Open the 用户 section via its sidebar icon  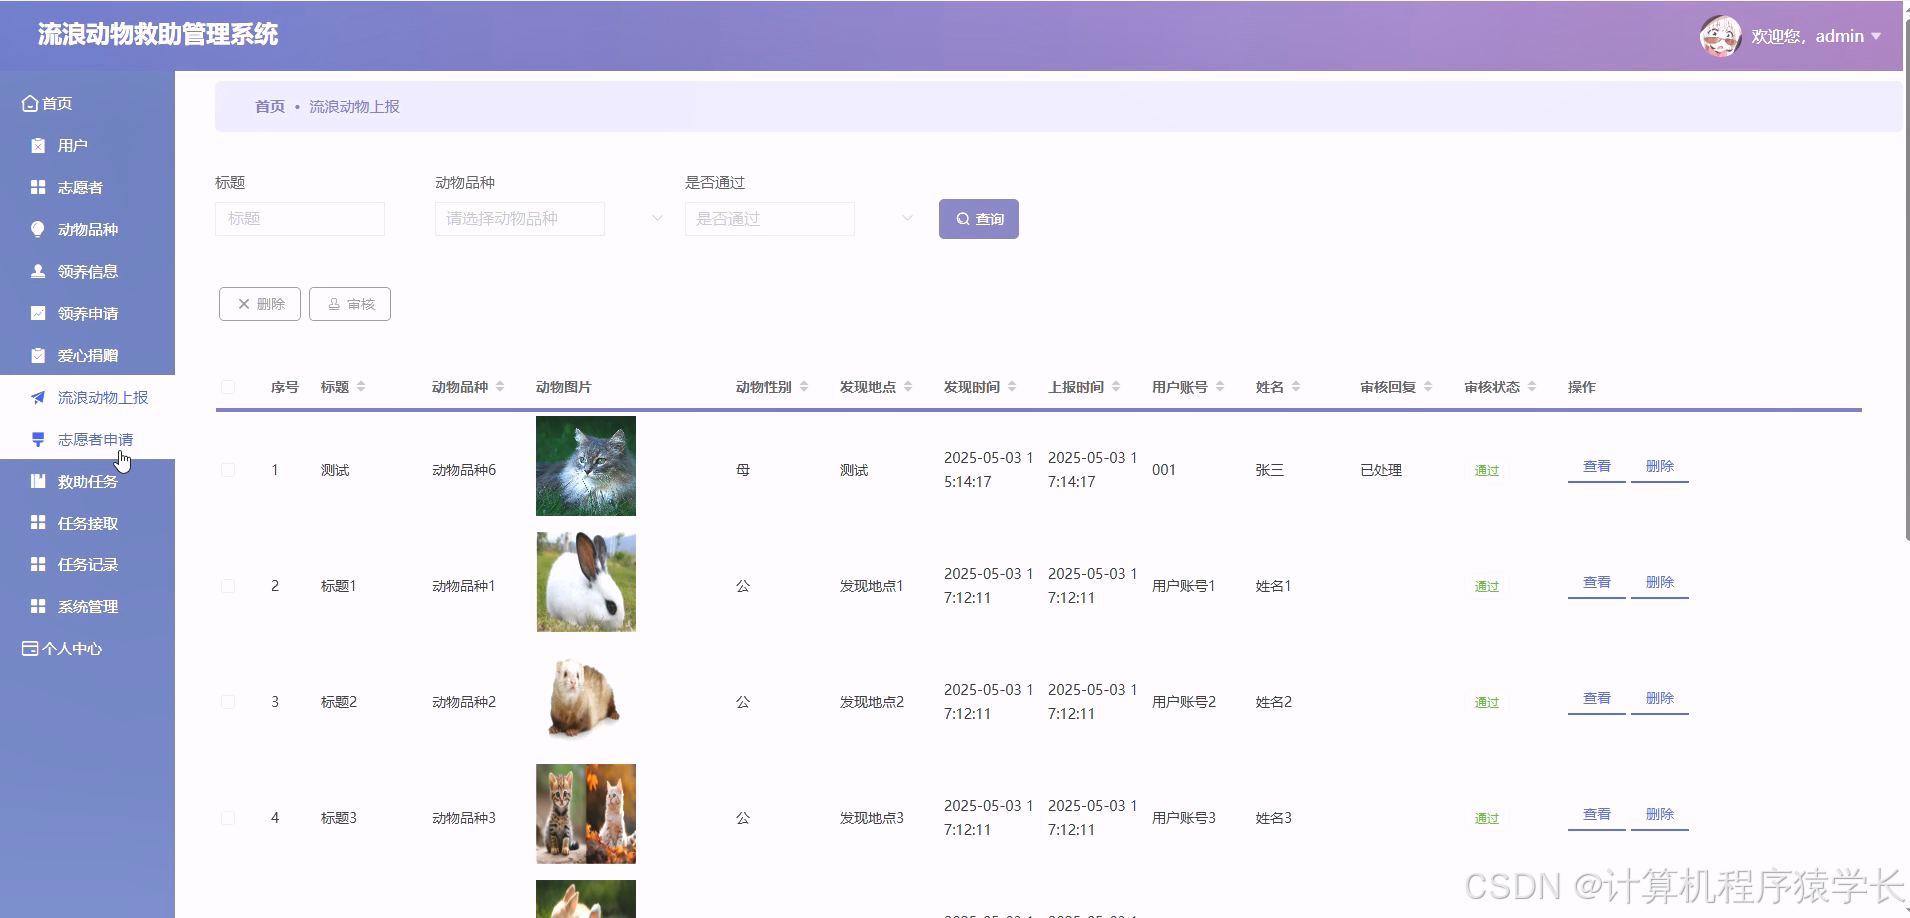(36, 145)
